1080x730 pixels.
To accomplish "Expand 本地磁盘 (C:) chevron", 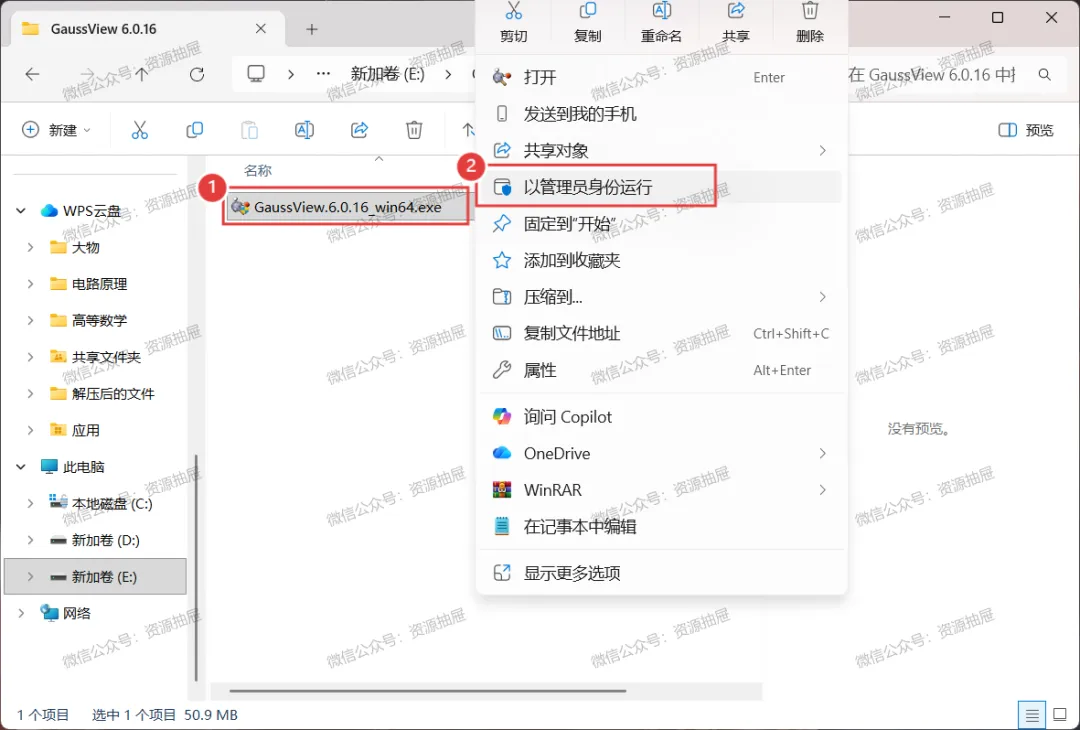I will coord(30,503).
